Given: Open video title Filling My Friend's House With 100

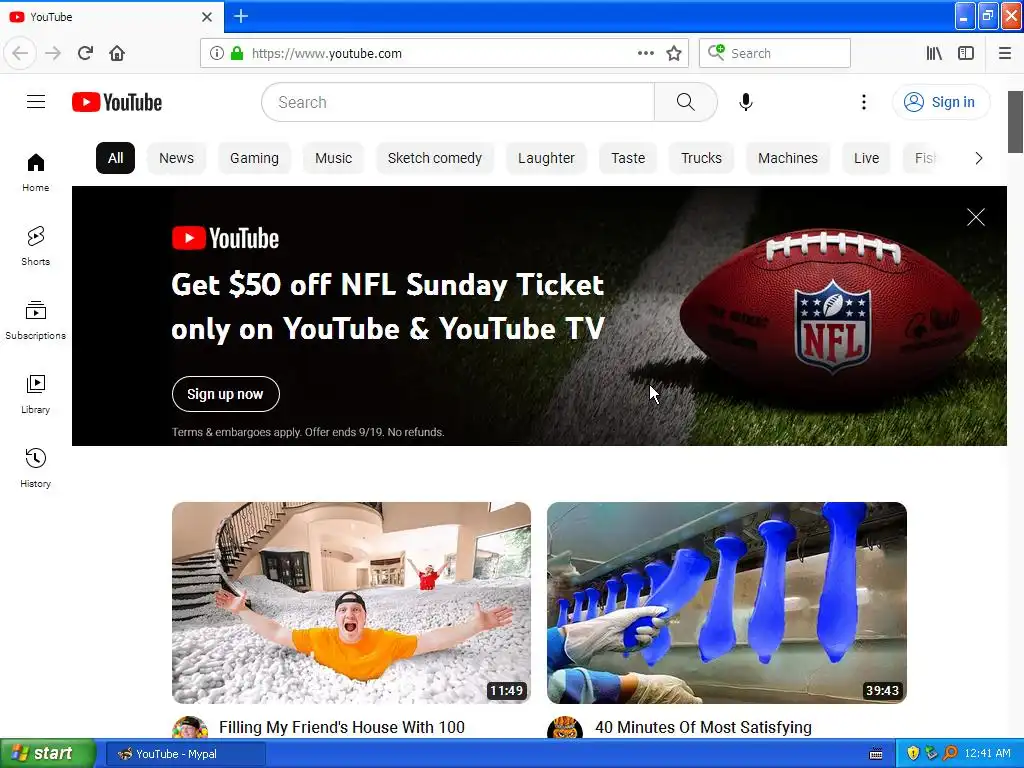Looking at the screenshot, I should pyautogui.click(x=342, y=727).
